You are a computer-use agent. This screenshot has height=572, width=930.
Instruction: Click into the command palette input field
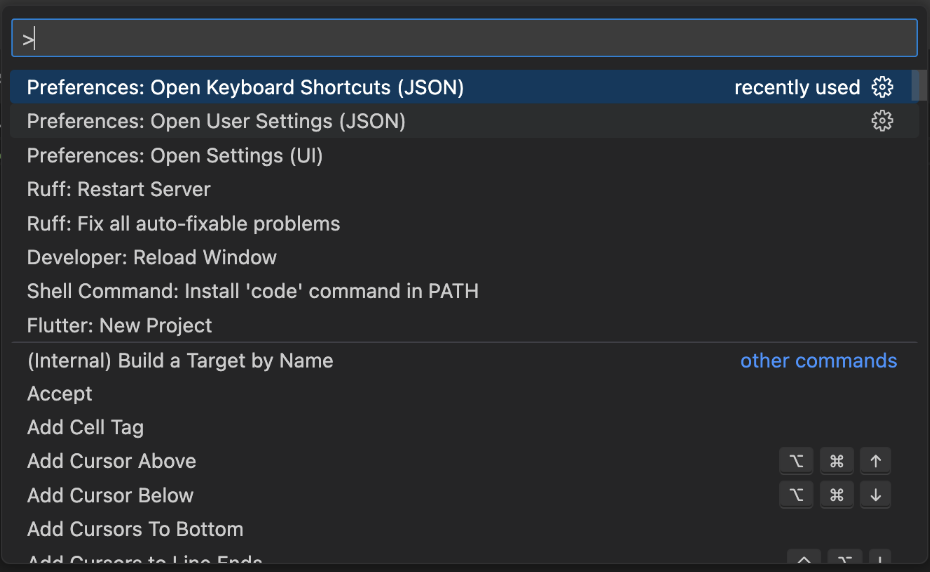[x=464, y=39]
